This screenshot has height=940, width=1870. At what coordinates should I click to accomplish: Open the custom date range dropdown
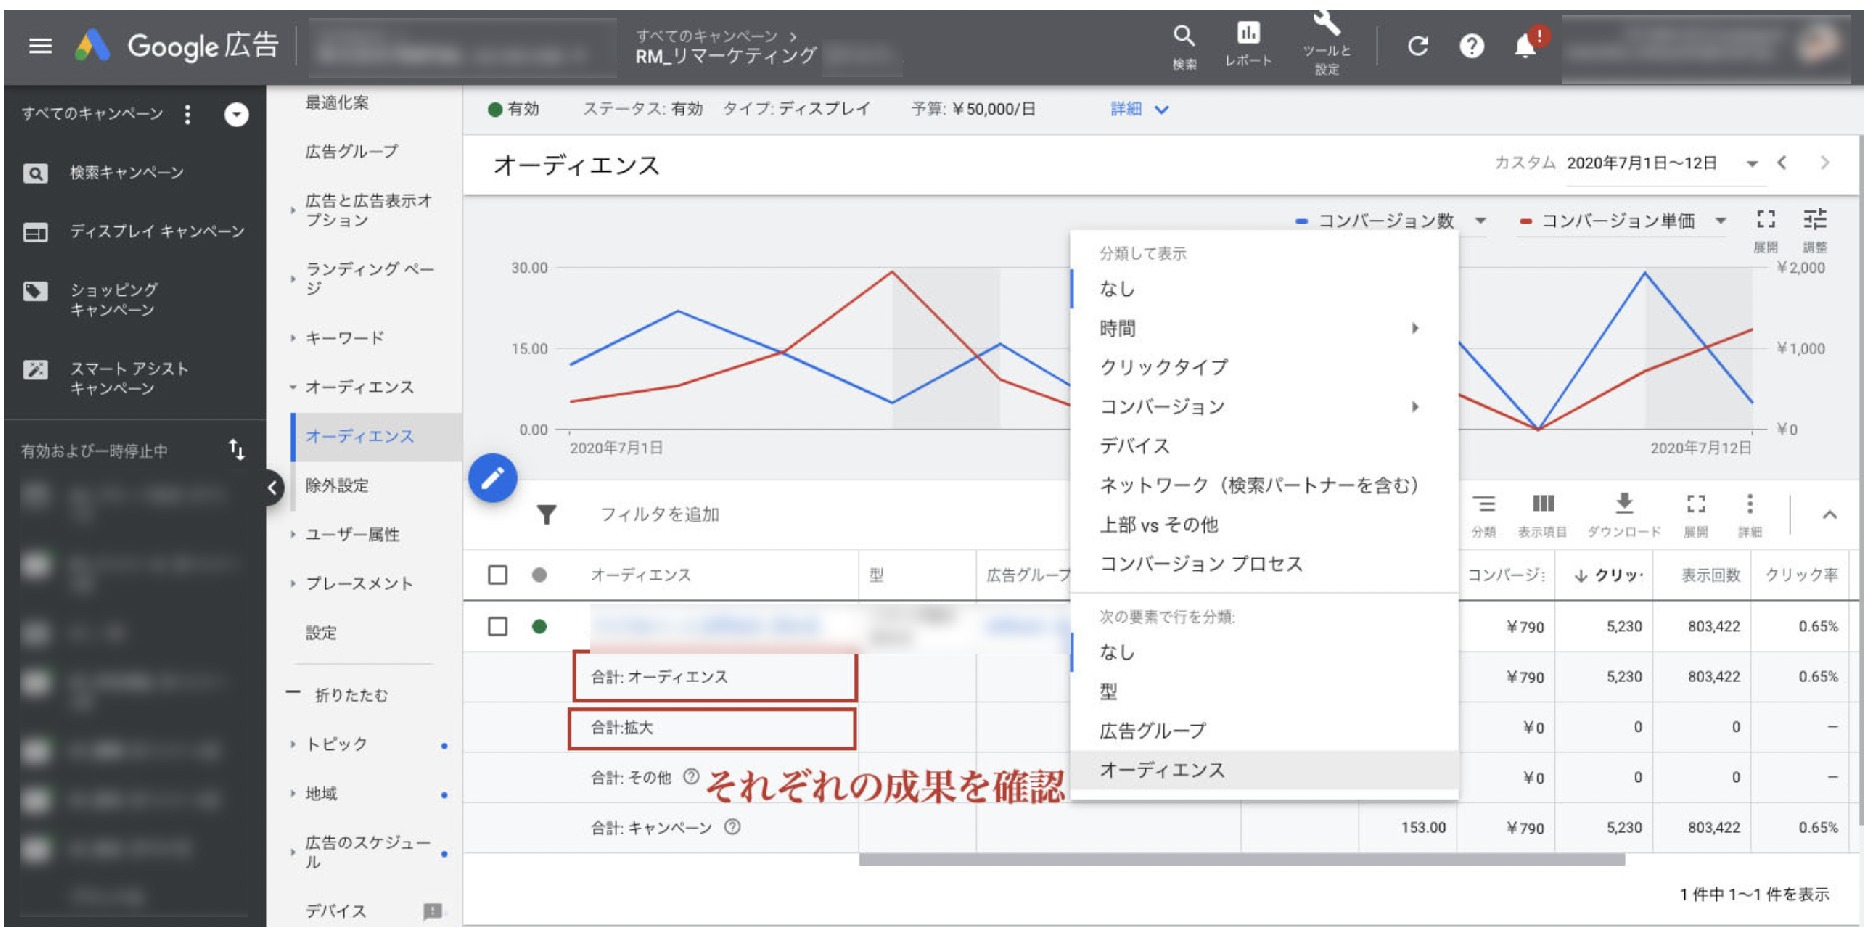click(1751, 164)
